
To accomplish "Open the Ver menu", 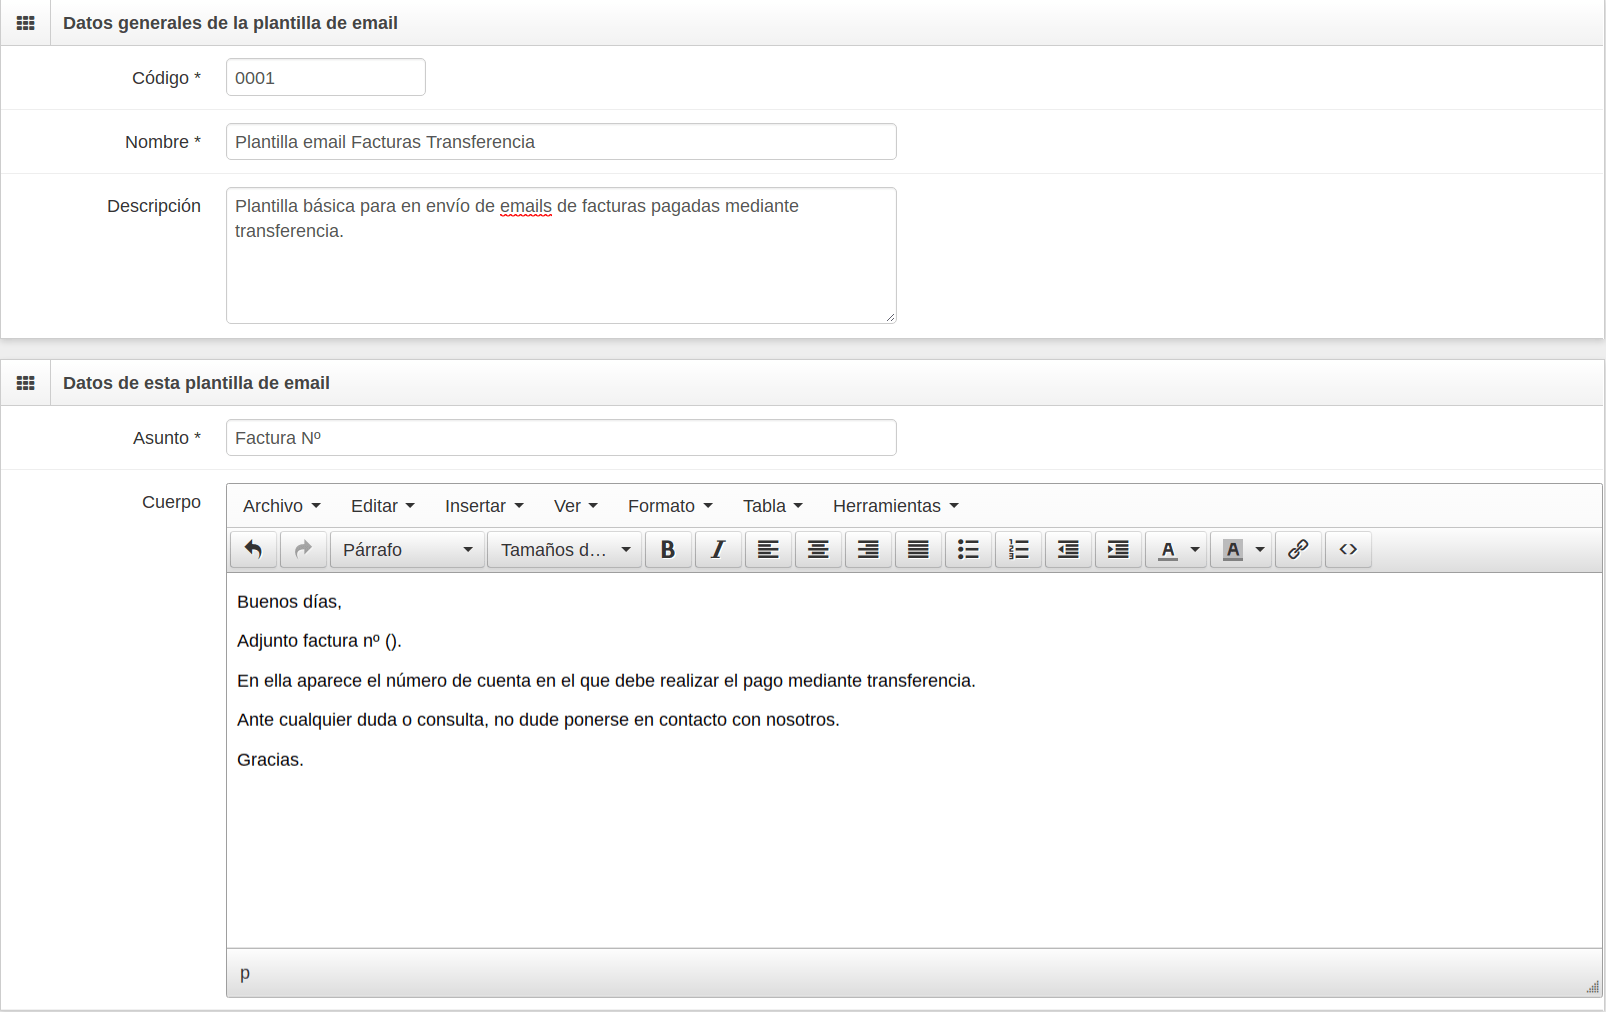I will coord(576,506).
